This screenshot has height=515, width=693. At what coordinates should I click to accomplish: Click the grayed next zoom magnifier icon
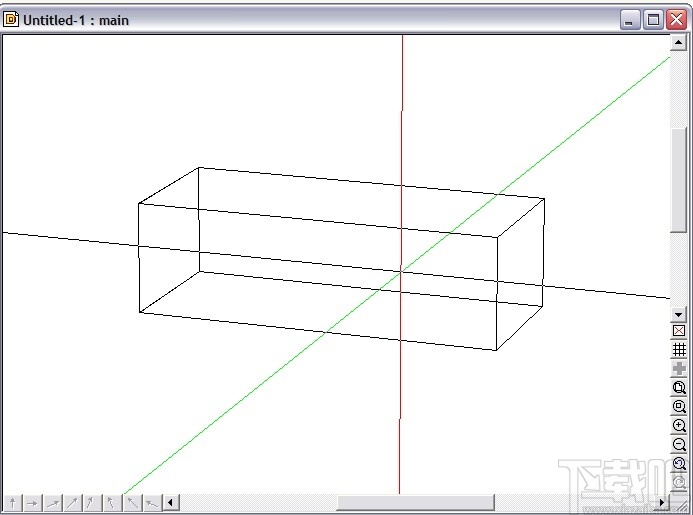point(679,482)
